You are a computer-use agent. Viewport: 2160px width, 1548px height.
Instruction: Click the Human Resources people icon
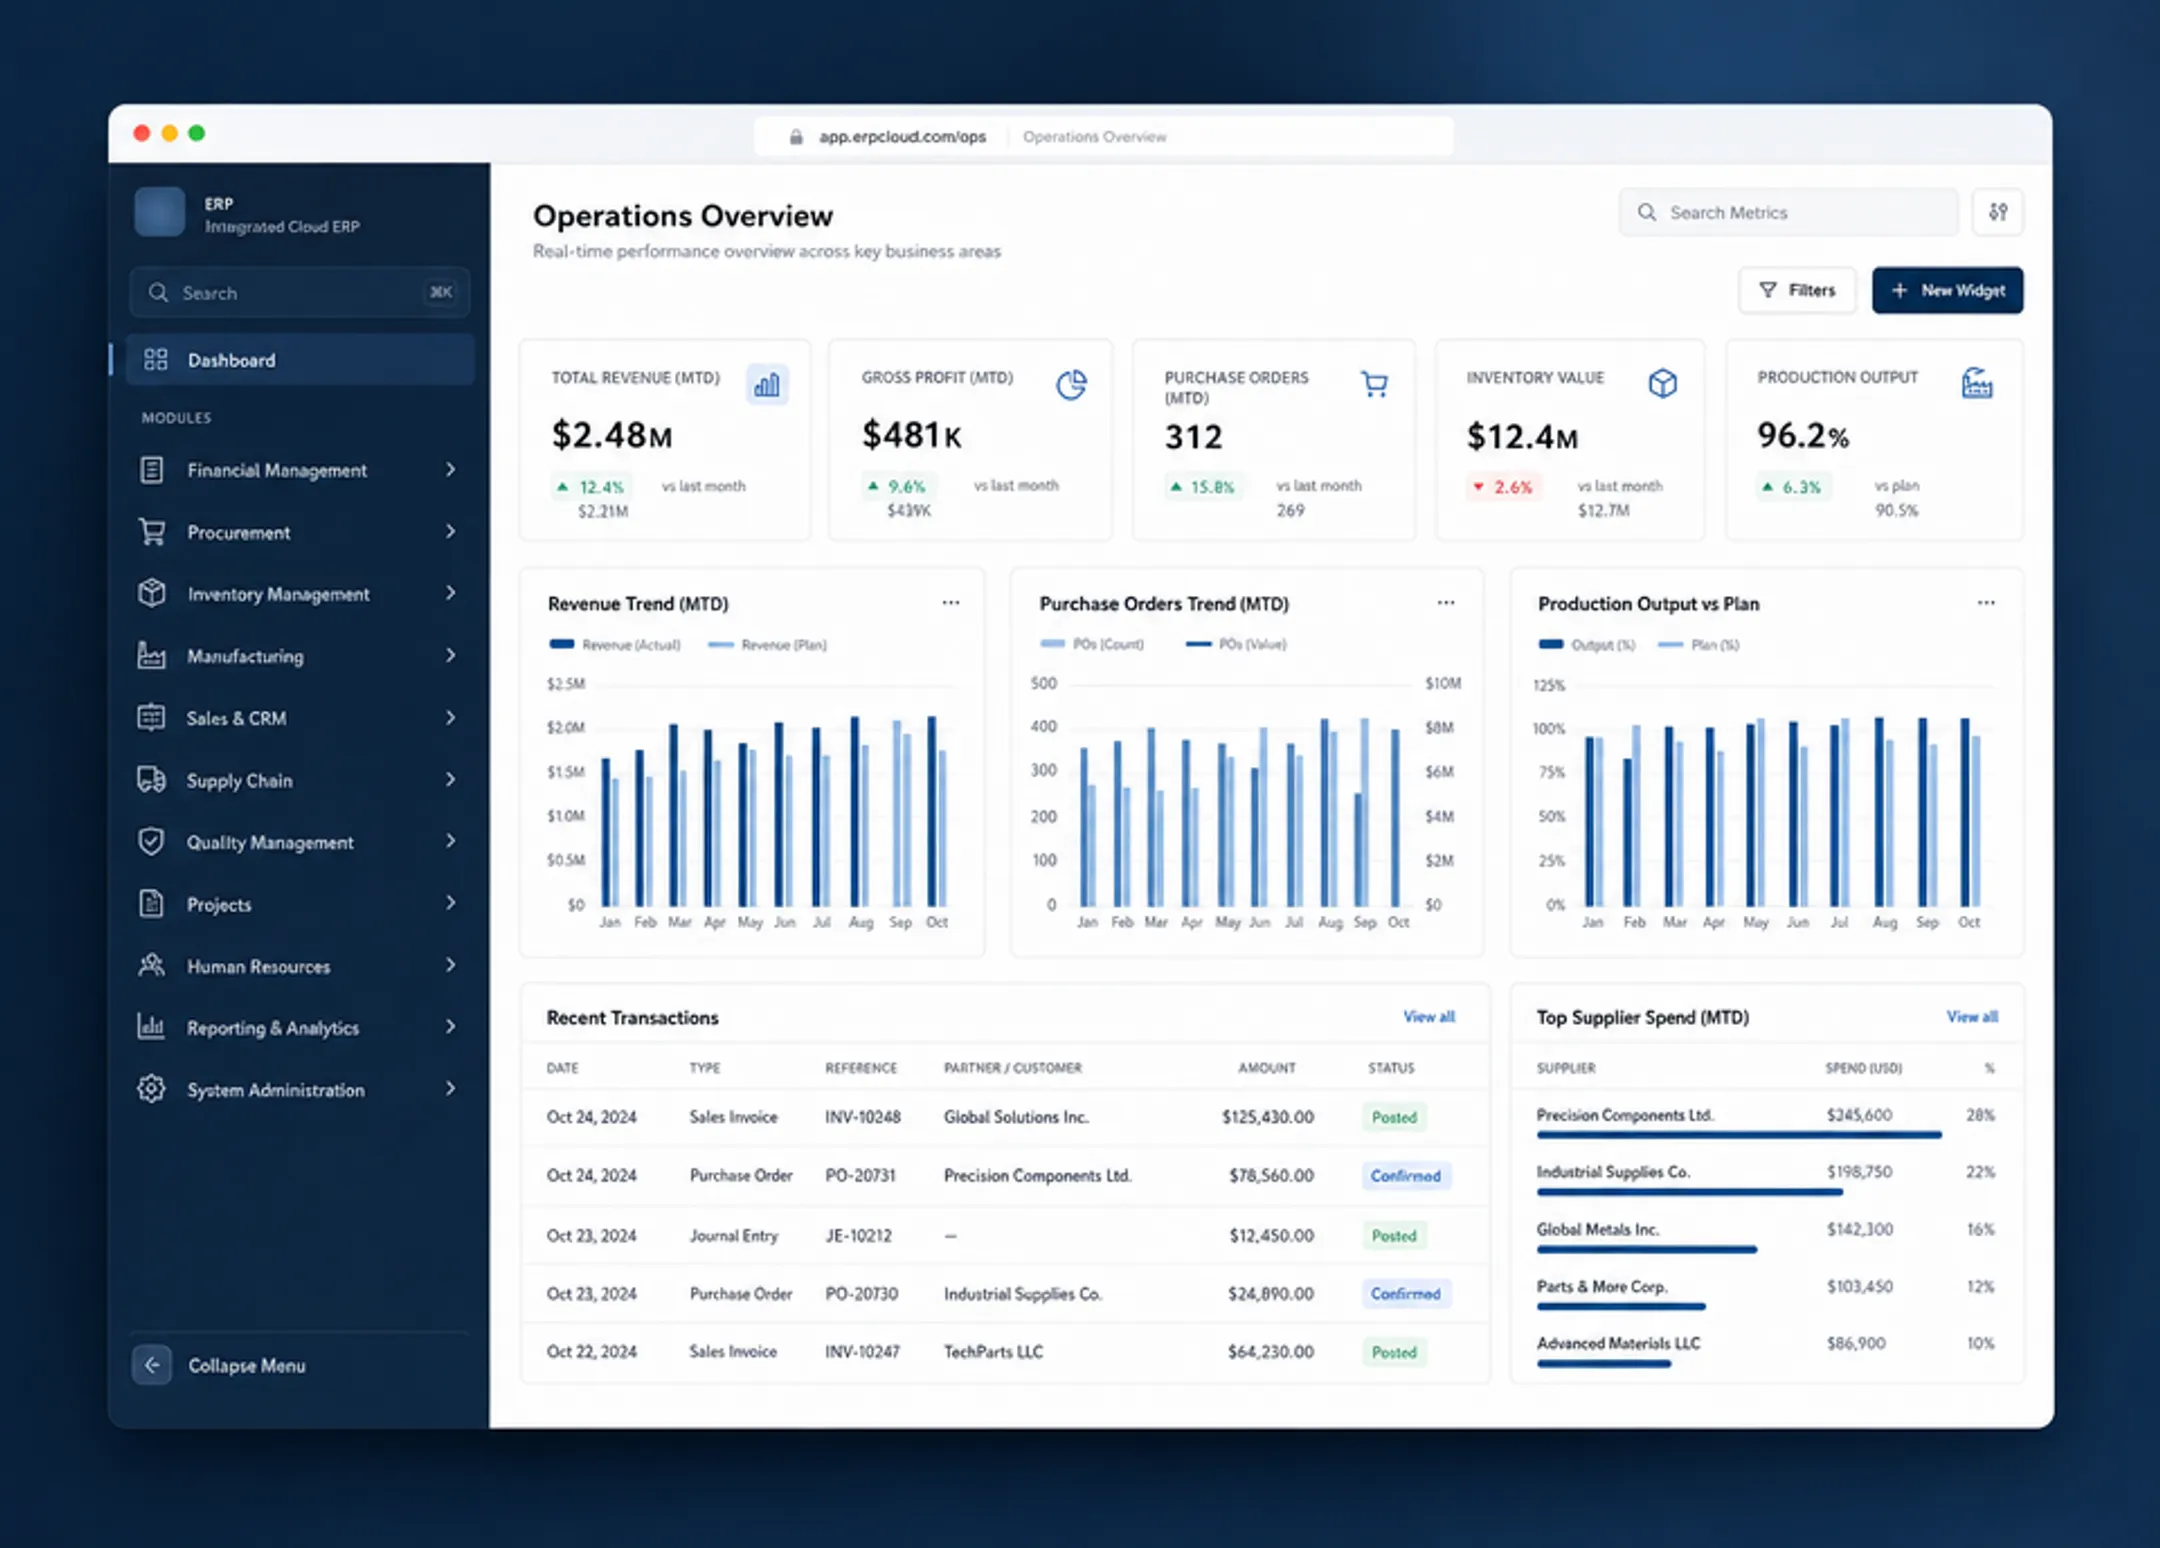point(151,965)
